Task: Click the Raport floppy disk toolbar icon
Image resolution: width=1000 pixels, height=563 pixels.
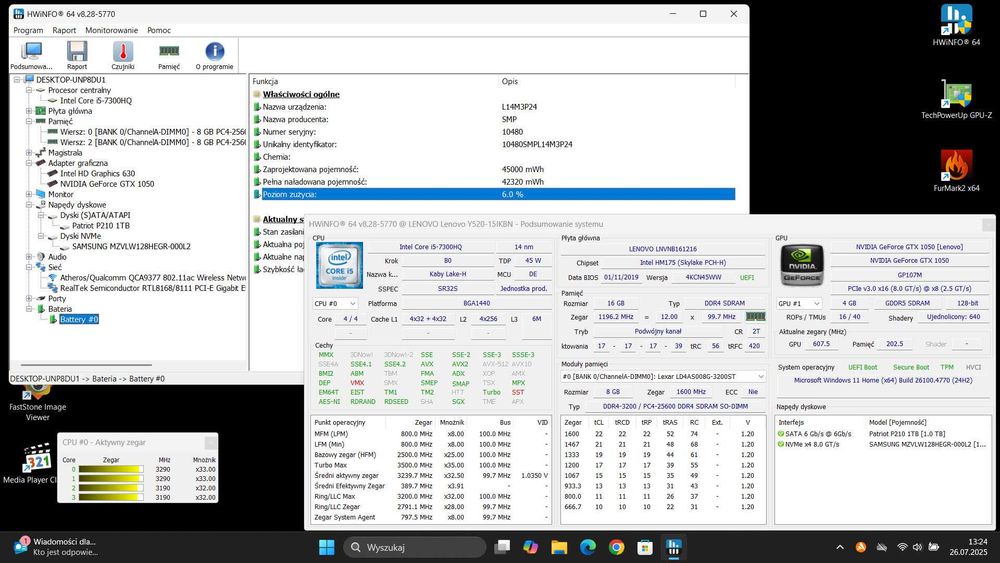Action: [77, 55]
